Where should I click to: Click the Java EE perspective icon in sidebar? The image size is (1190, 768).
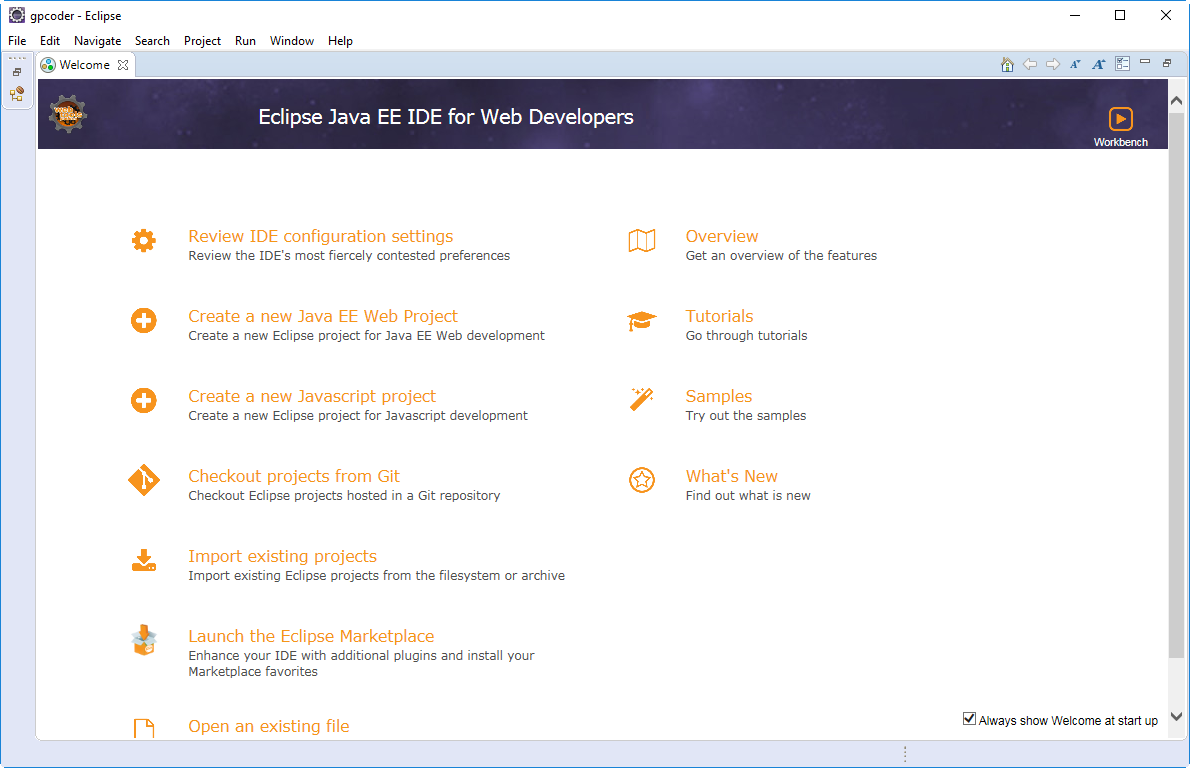click(x=17, y=94)
